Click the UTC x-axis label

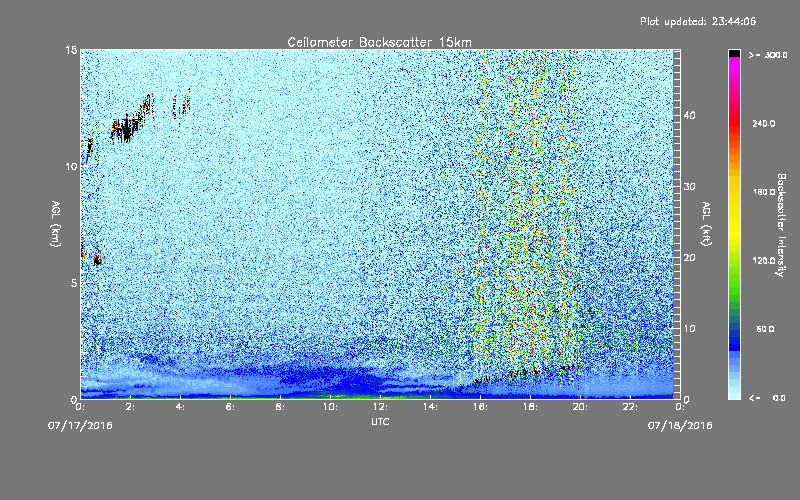(x=380, y=421)
